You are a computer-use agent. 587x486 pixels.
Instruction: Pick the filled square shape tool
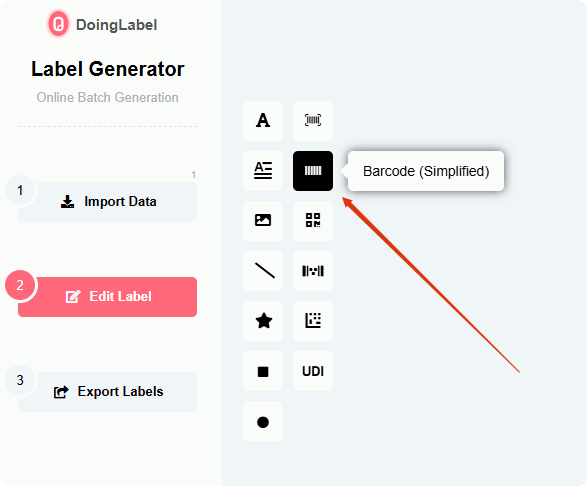[263, 371]
